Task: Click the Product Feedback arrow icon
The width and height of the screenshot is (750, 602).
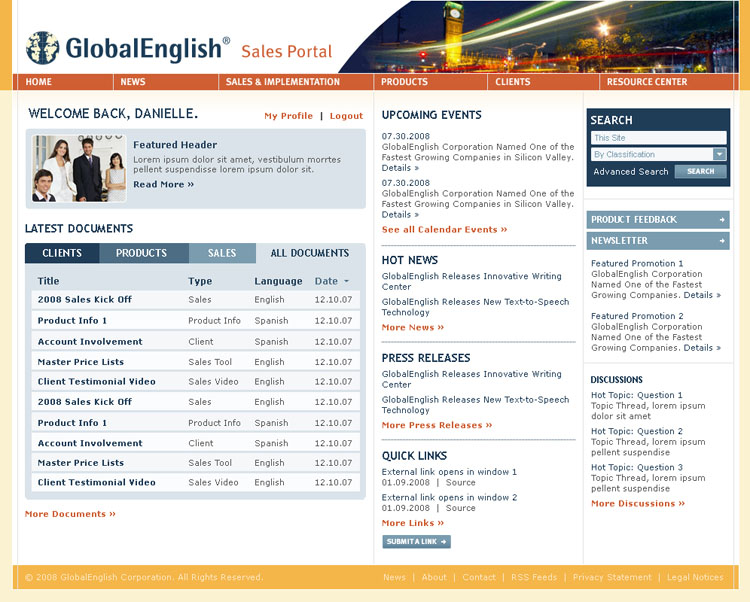Action: tap(722, 220)
